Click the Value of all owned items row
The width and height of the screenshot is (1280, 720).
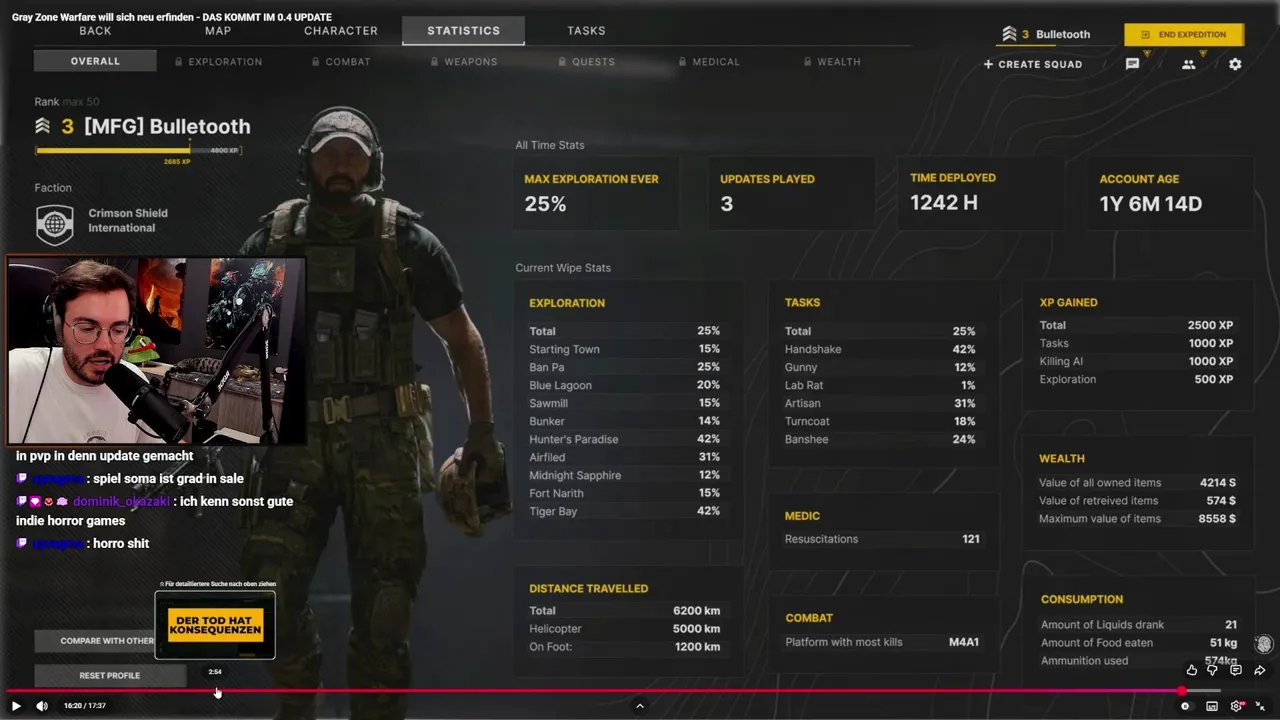[x=1137, y=482]
